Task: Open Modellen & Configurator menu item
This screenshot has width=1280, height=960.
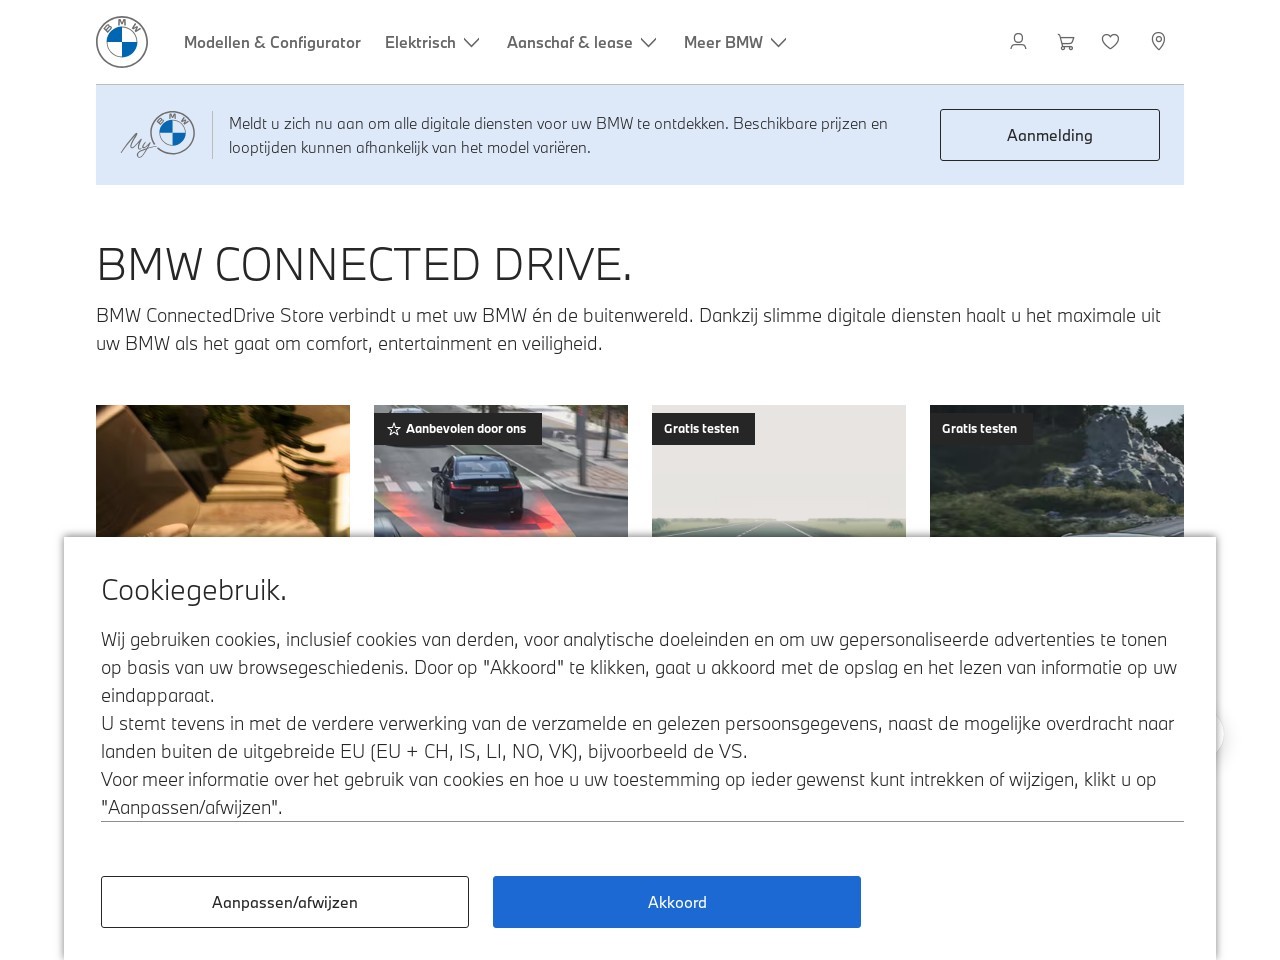Action: click(272, 42)
